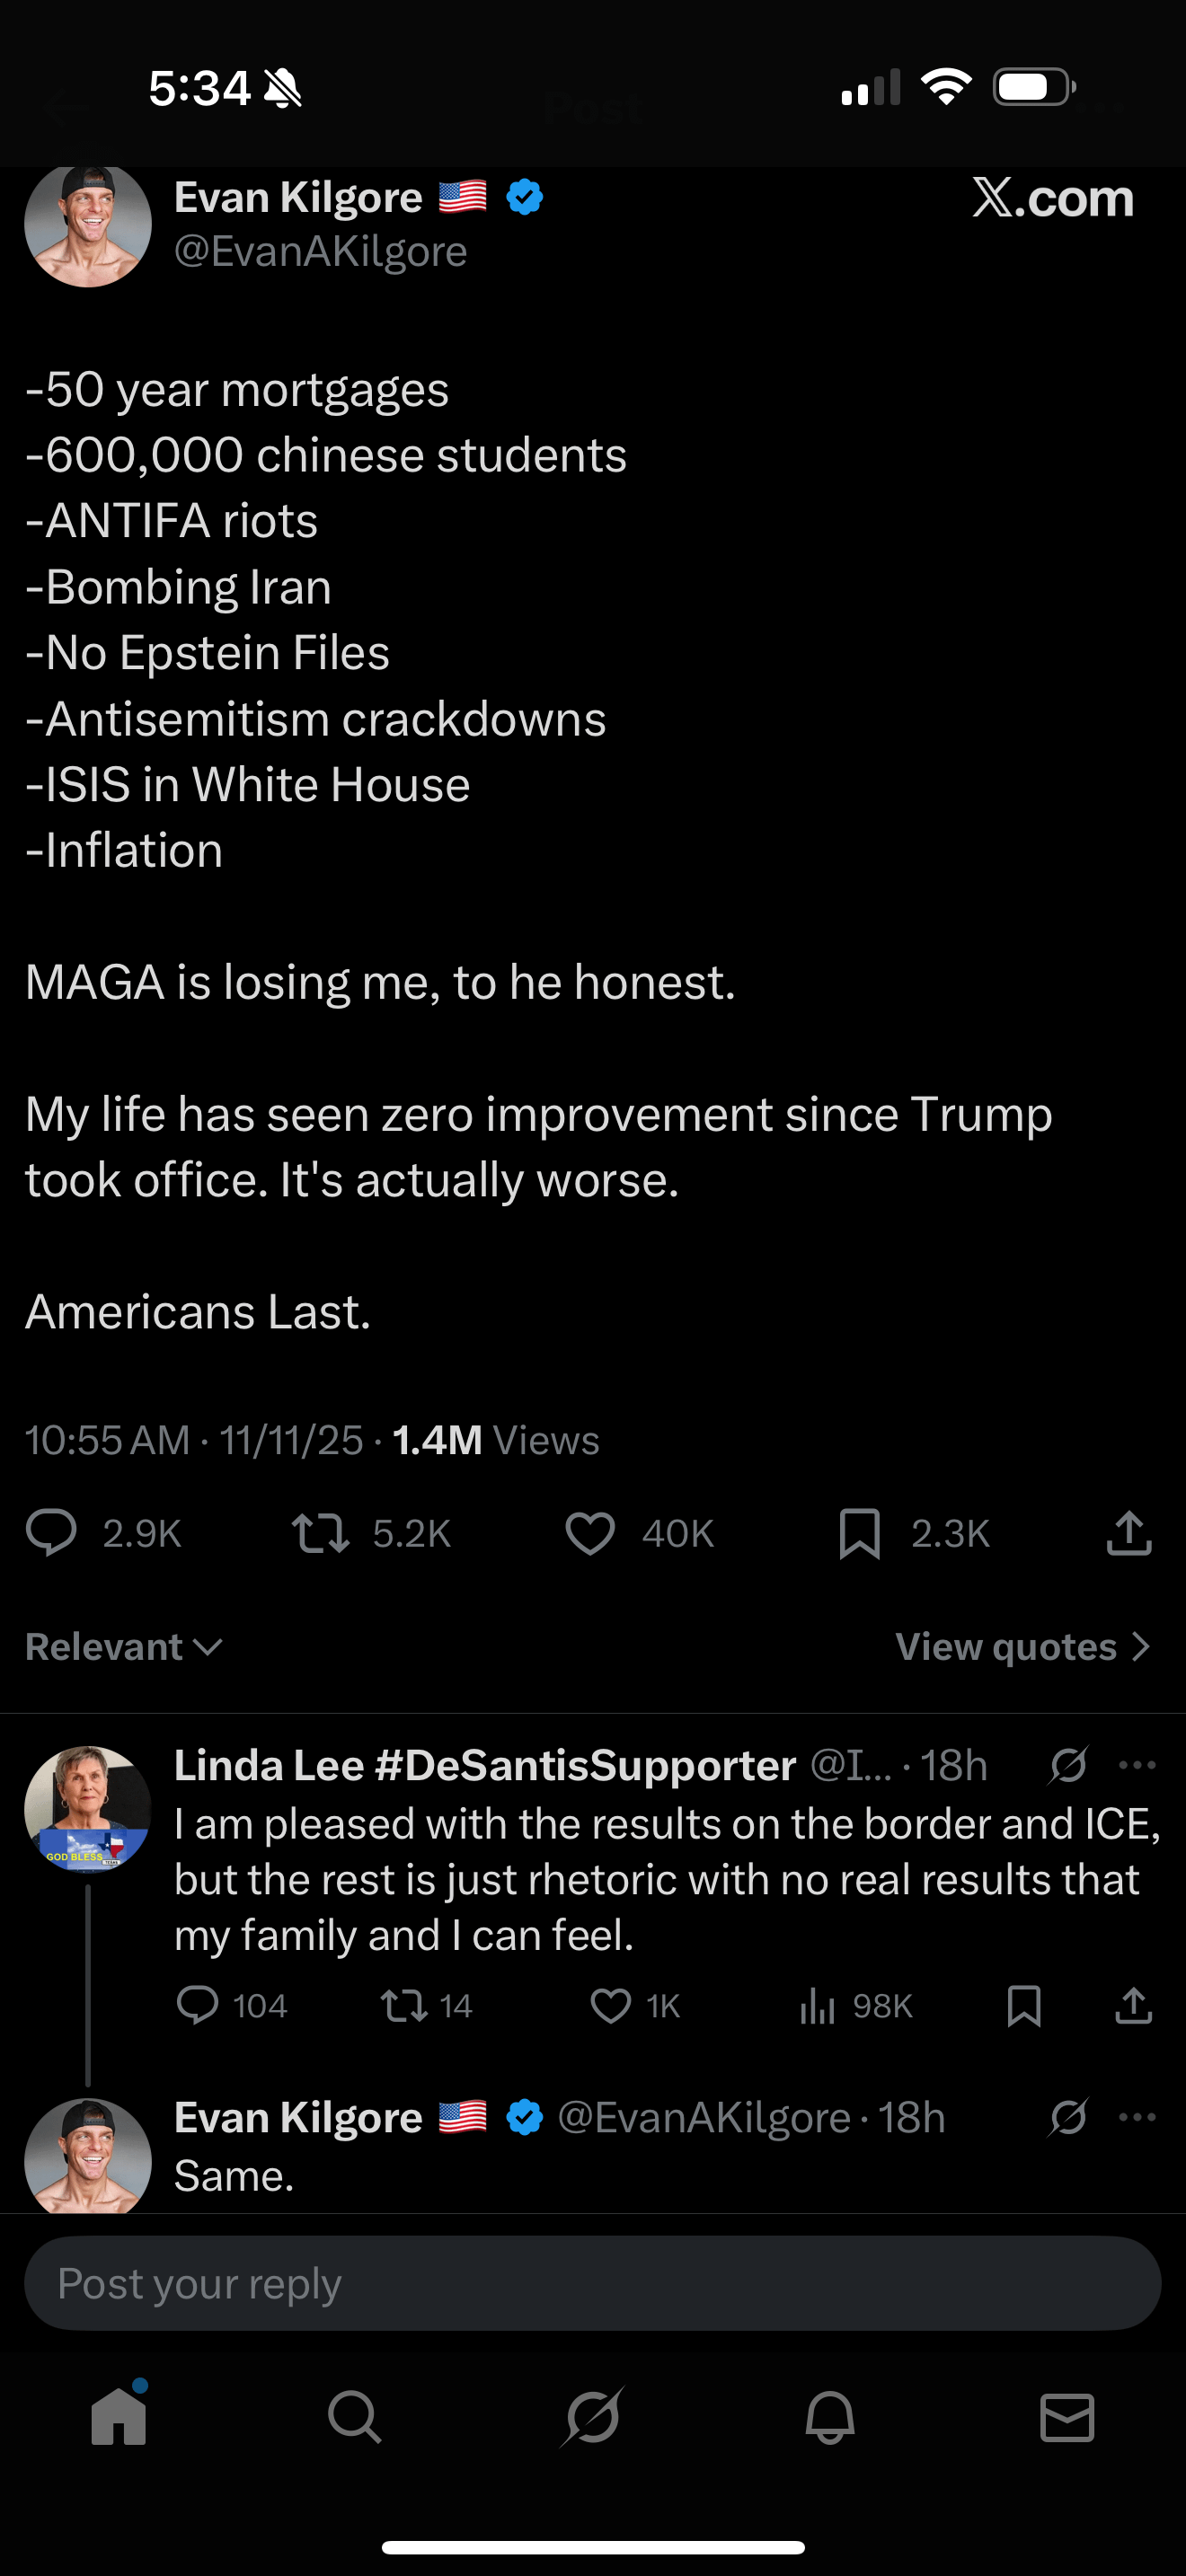Repost Linda Lee's reply
The width and height of the screenshot is (1186, 2576).
click(x=404, y=2005)
